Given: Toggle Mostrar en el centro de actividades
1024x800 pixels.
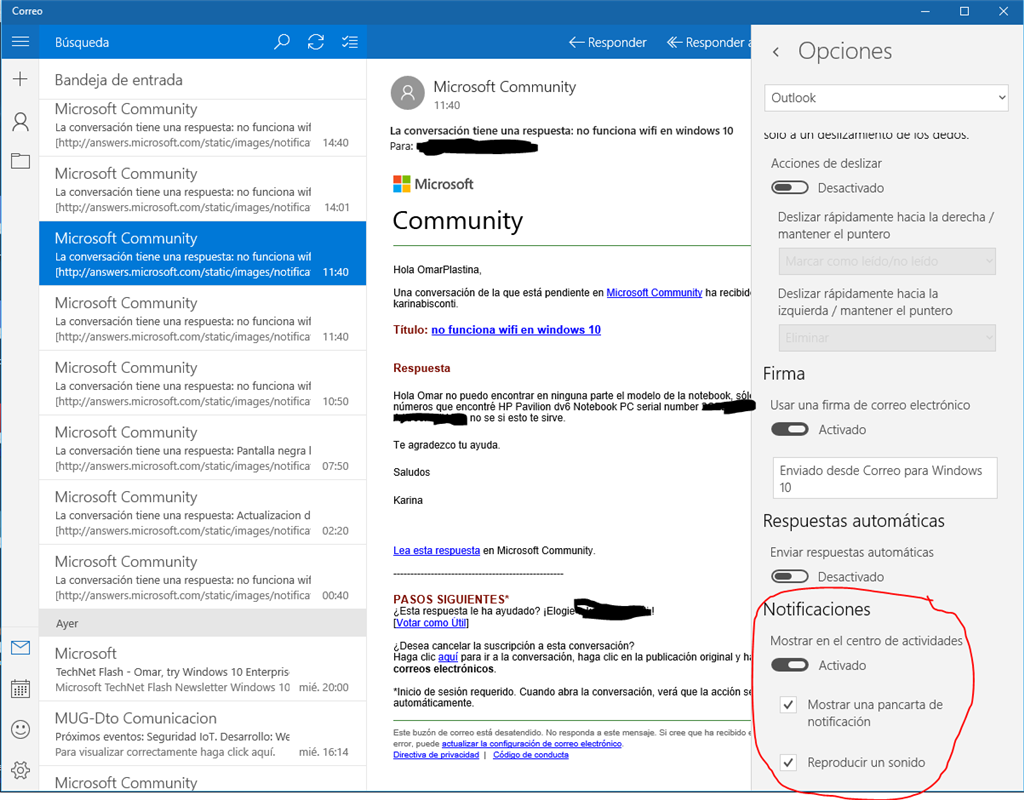Looking at the screenshot, I should click(790, 665).
